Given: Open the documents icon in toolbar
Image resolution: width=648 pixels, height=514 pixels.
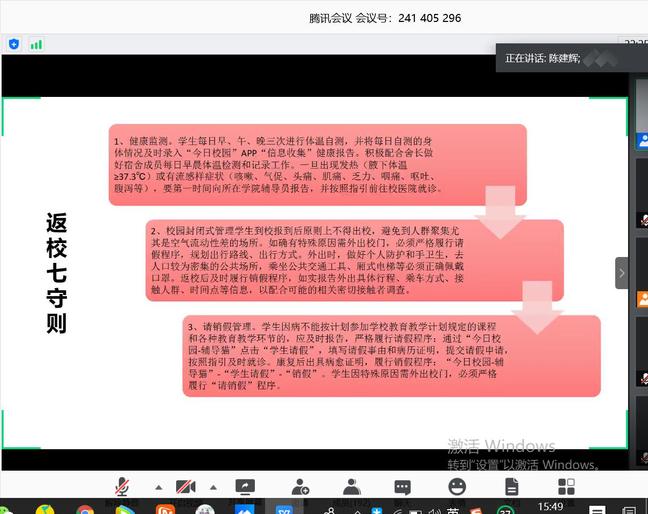Looking at the screenshot, I should coord(512,487).
